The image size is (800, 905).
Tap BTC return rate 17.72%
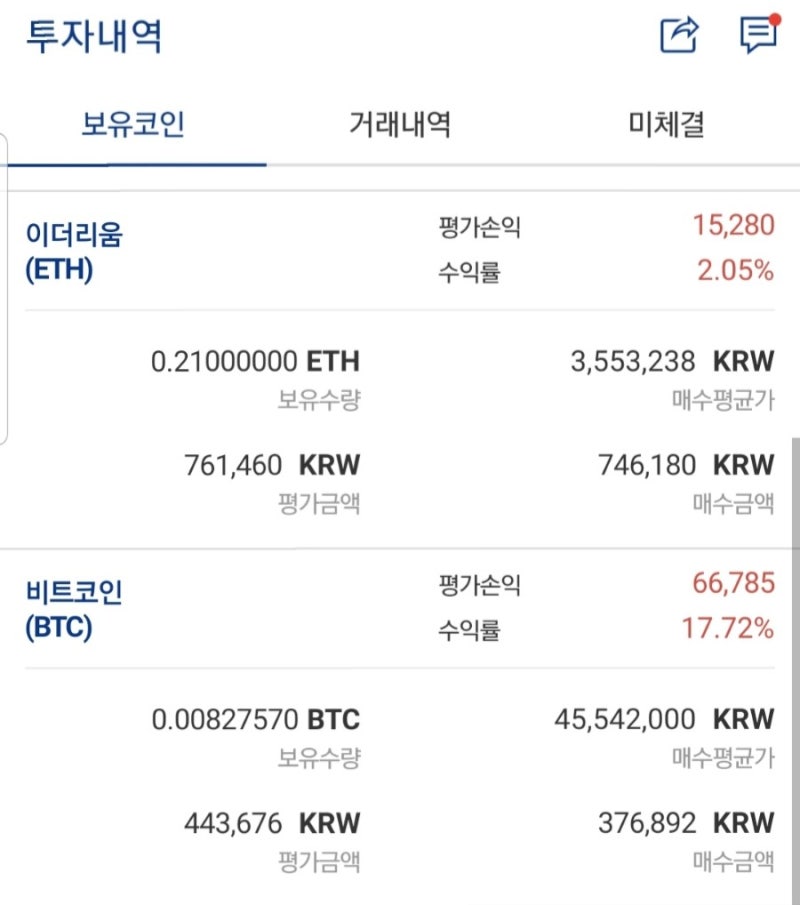[728, 628]
